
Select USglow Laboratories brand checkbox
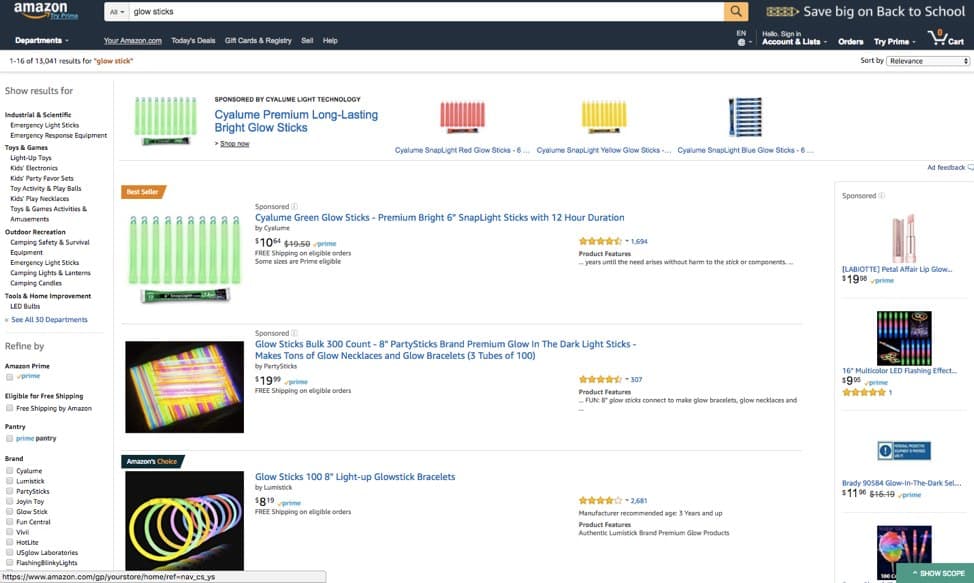tap(9, 552)
